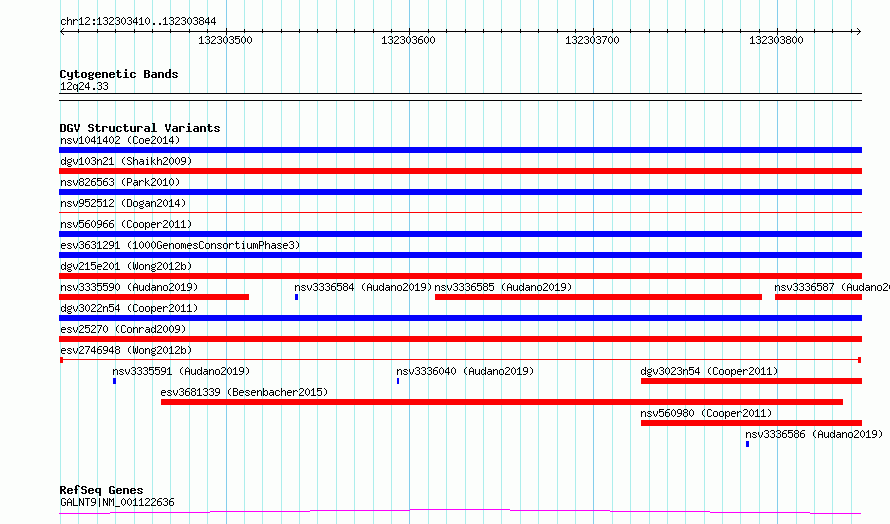Select the blue nsv1041402 variant bar
The width and height of the screenshot is (890, 524).
pyautogui.click(x=460, y=150)
